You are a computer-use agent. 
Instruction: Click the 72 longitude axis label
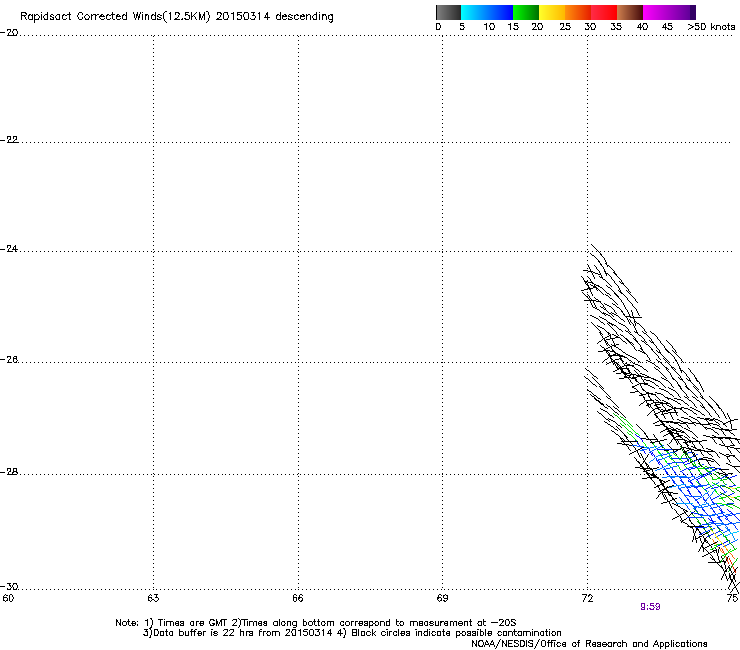point(588,599)
